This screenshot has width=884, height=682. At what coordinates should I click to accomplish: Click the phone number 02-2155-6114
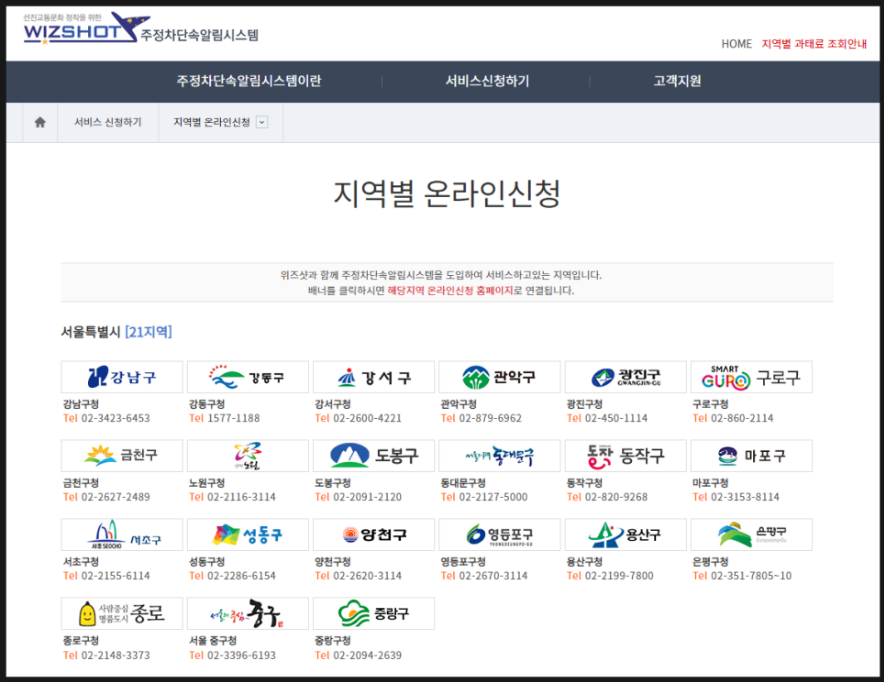(116, 576)
